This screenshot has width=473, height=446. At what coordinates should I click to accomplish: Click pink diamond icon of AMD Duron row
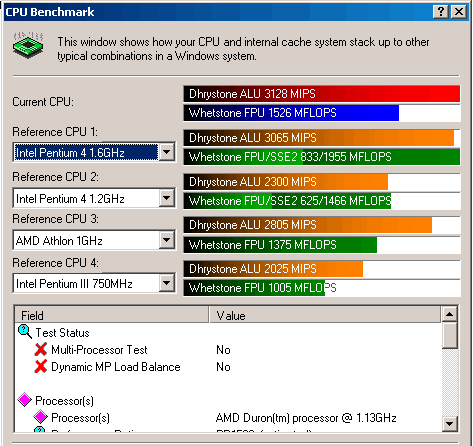point(41,417)
